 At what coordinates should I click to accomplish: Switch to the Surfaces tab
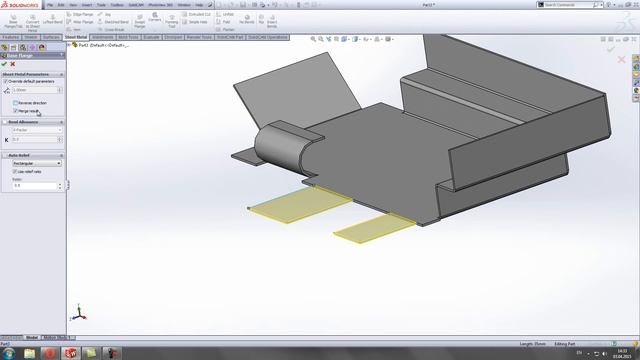click(51, 37)
